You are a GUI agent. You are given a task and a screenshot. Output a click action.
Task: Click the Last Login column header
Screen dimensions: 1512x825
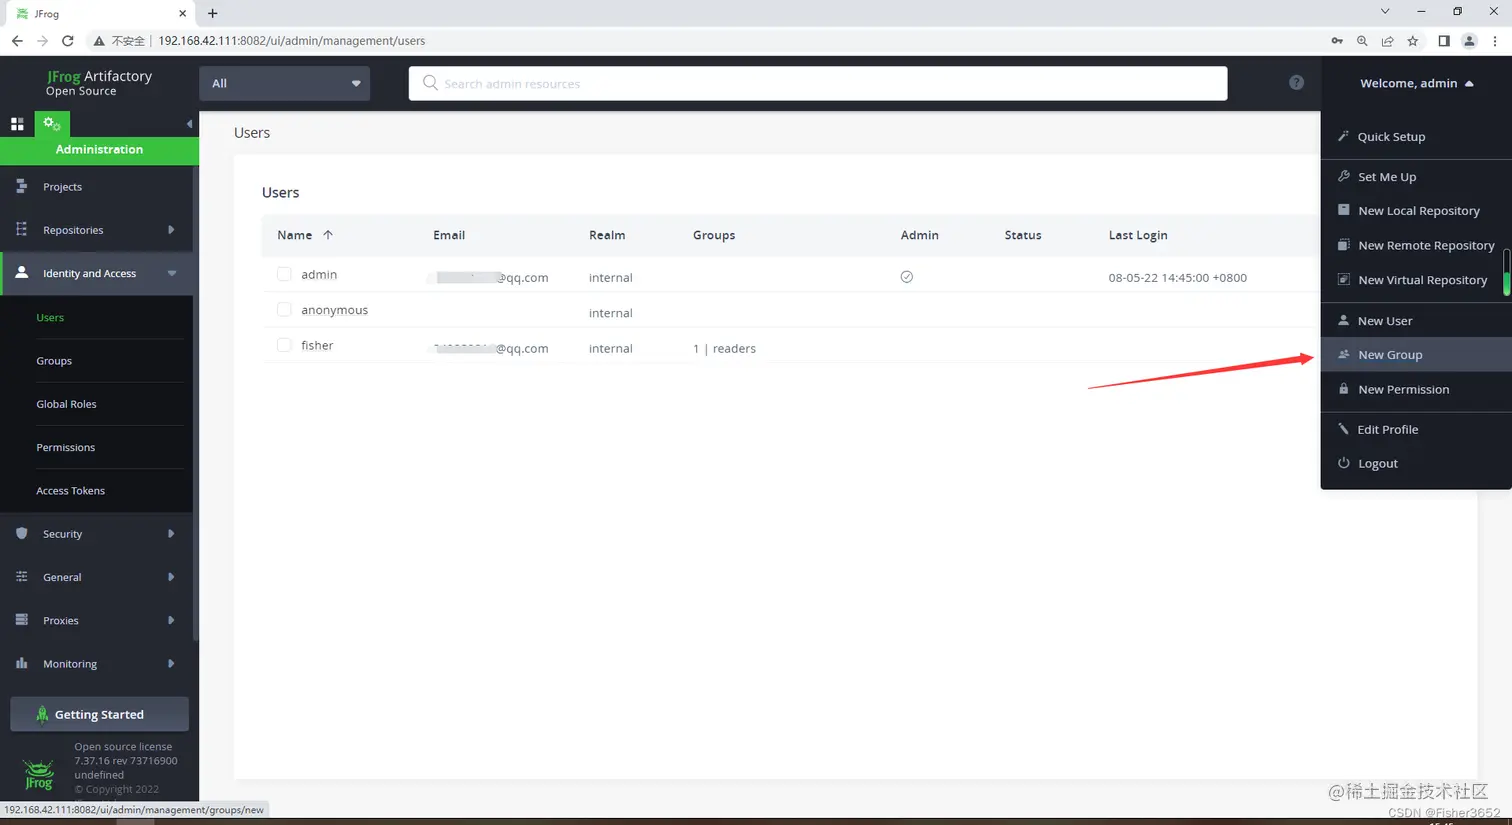pos(1138,235)
